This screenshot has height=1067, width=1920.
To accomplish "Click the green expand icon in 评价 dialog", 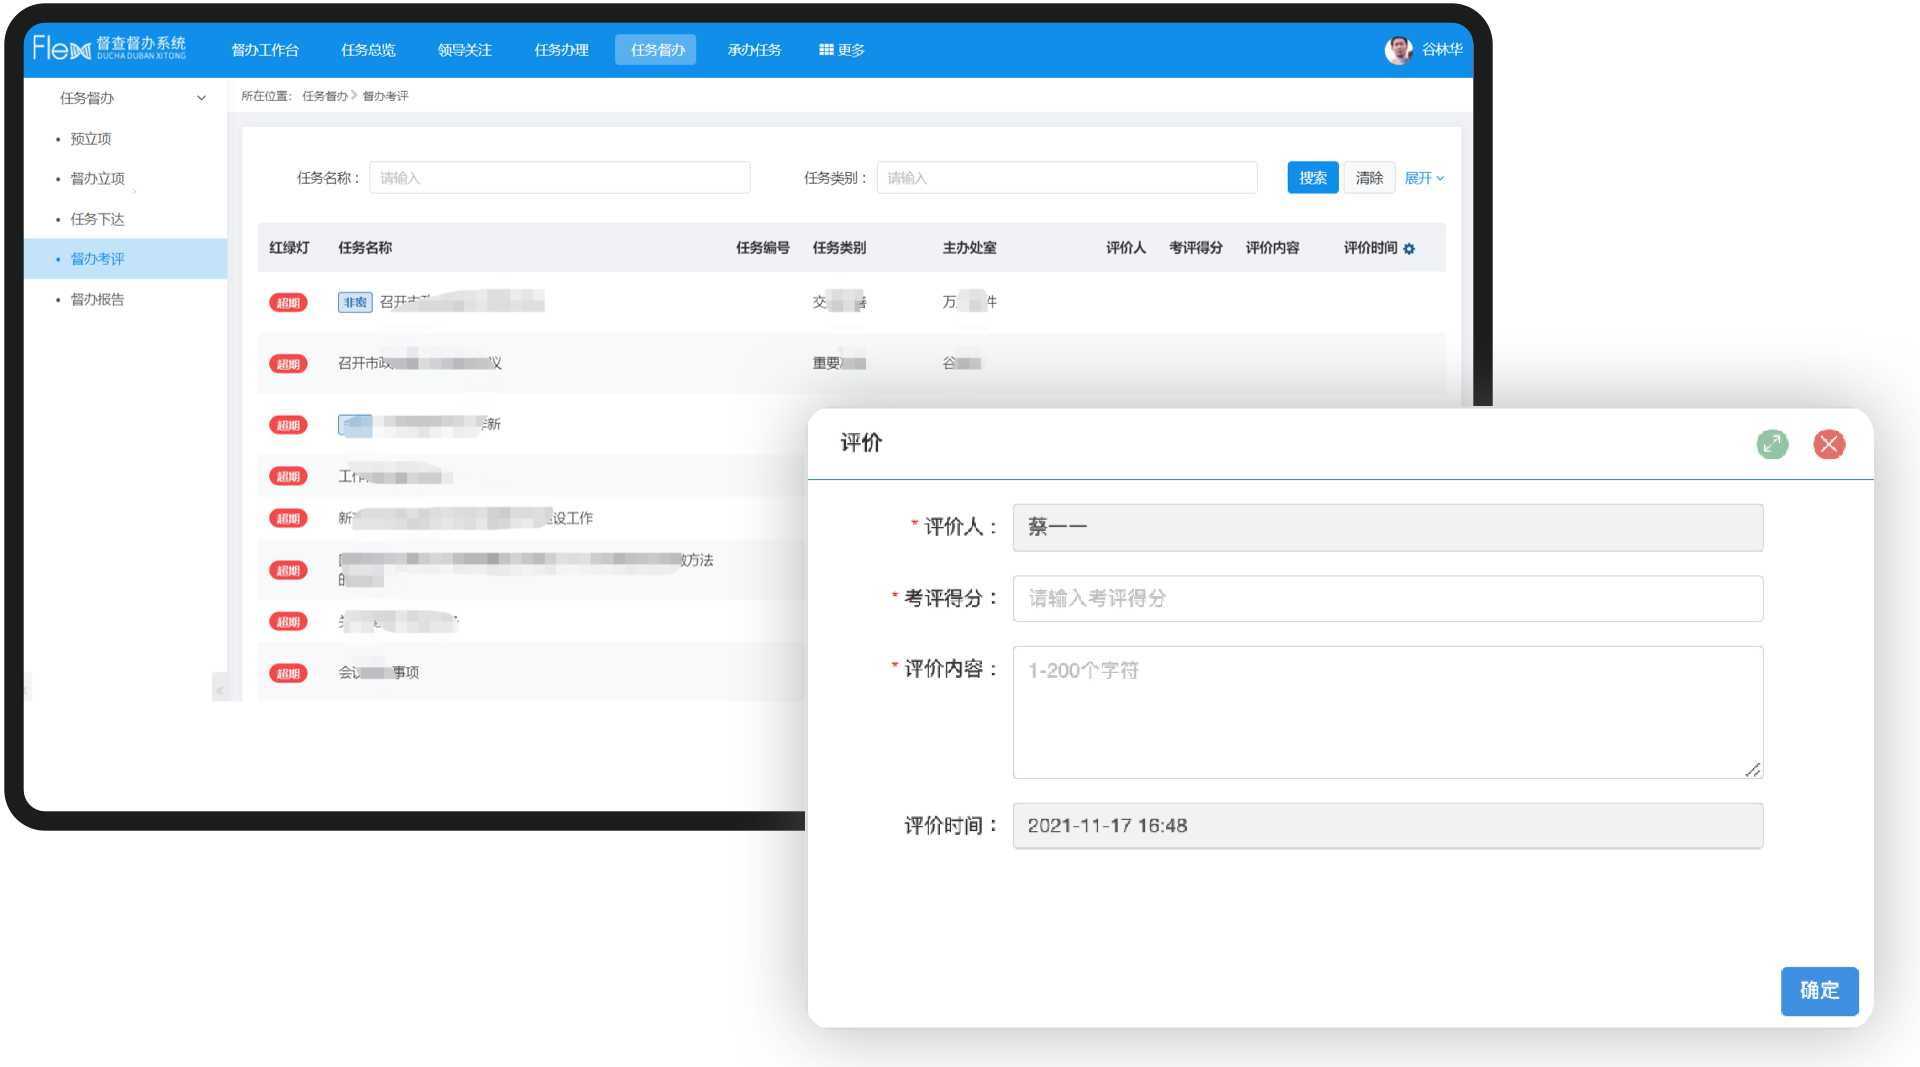I will 1772,444.
